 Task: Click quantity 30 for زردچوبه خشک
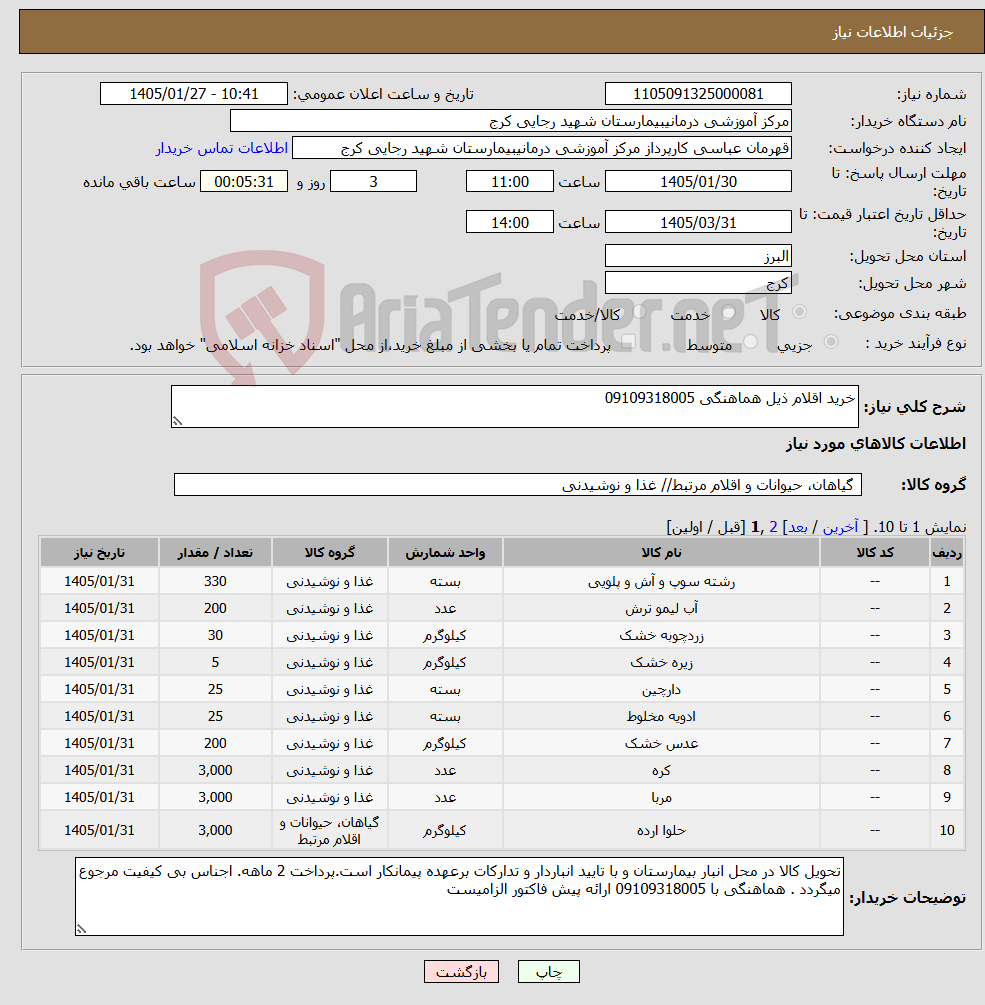pyautogui.click(x=215, y=635)
